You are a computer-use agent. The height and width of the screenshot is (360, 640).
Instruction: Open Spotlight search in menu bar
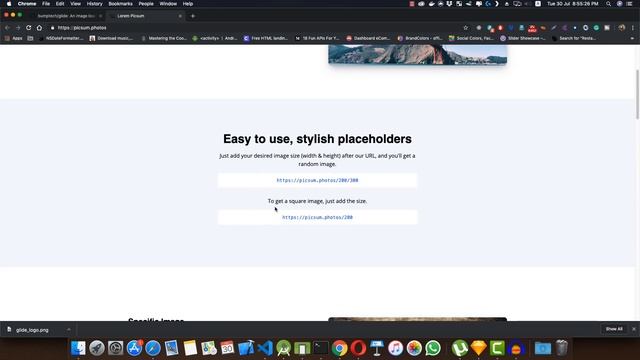coord(608,4)
